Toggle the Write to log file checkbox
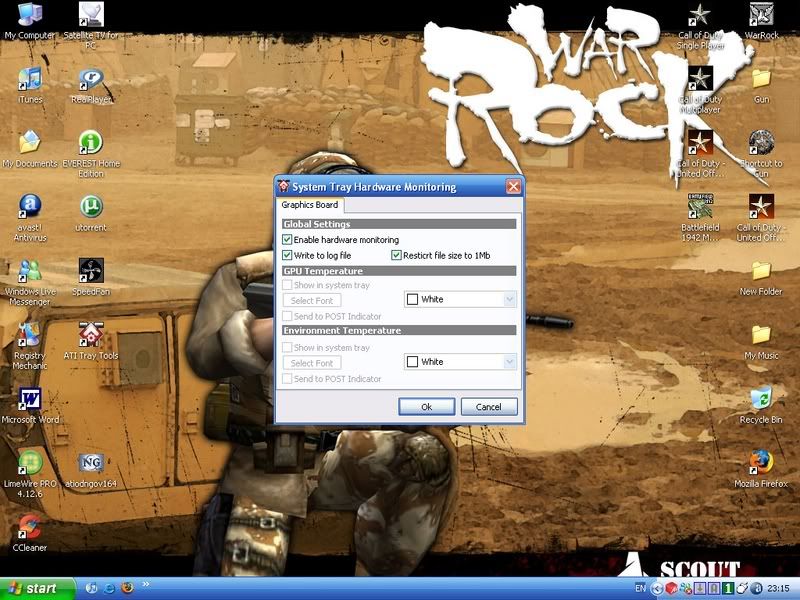The image size is (800, 600). pyautogui.click(x=287, y=255)
